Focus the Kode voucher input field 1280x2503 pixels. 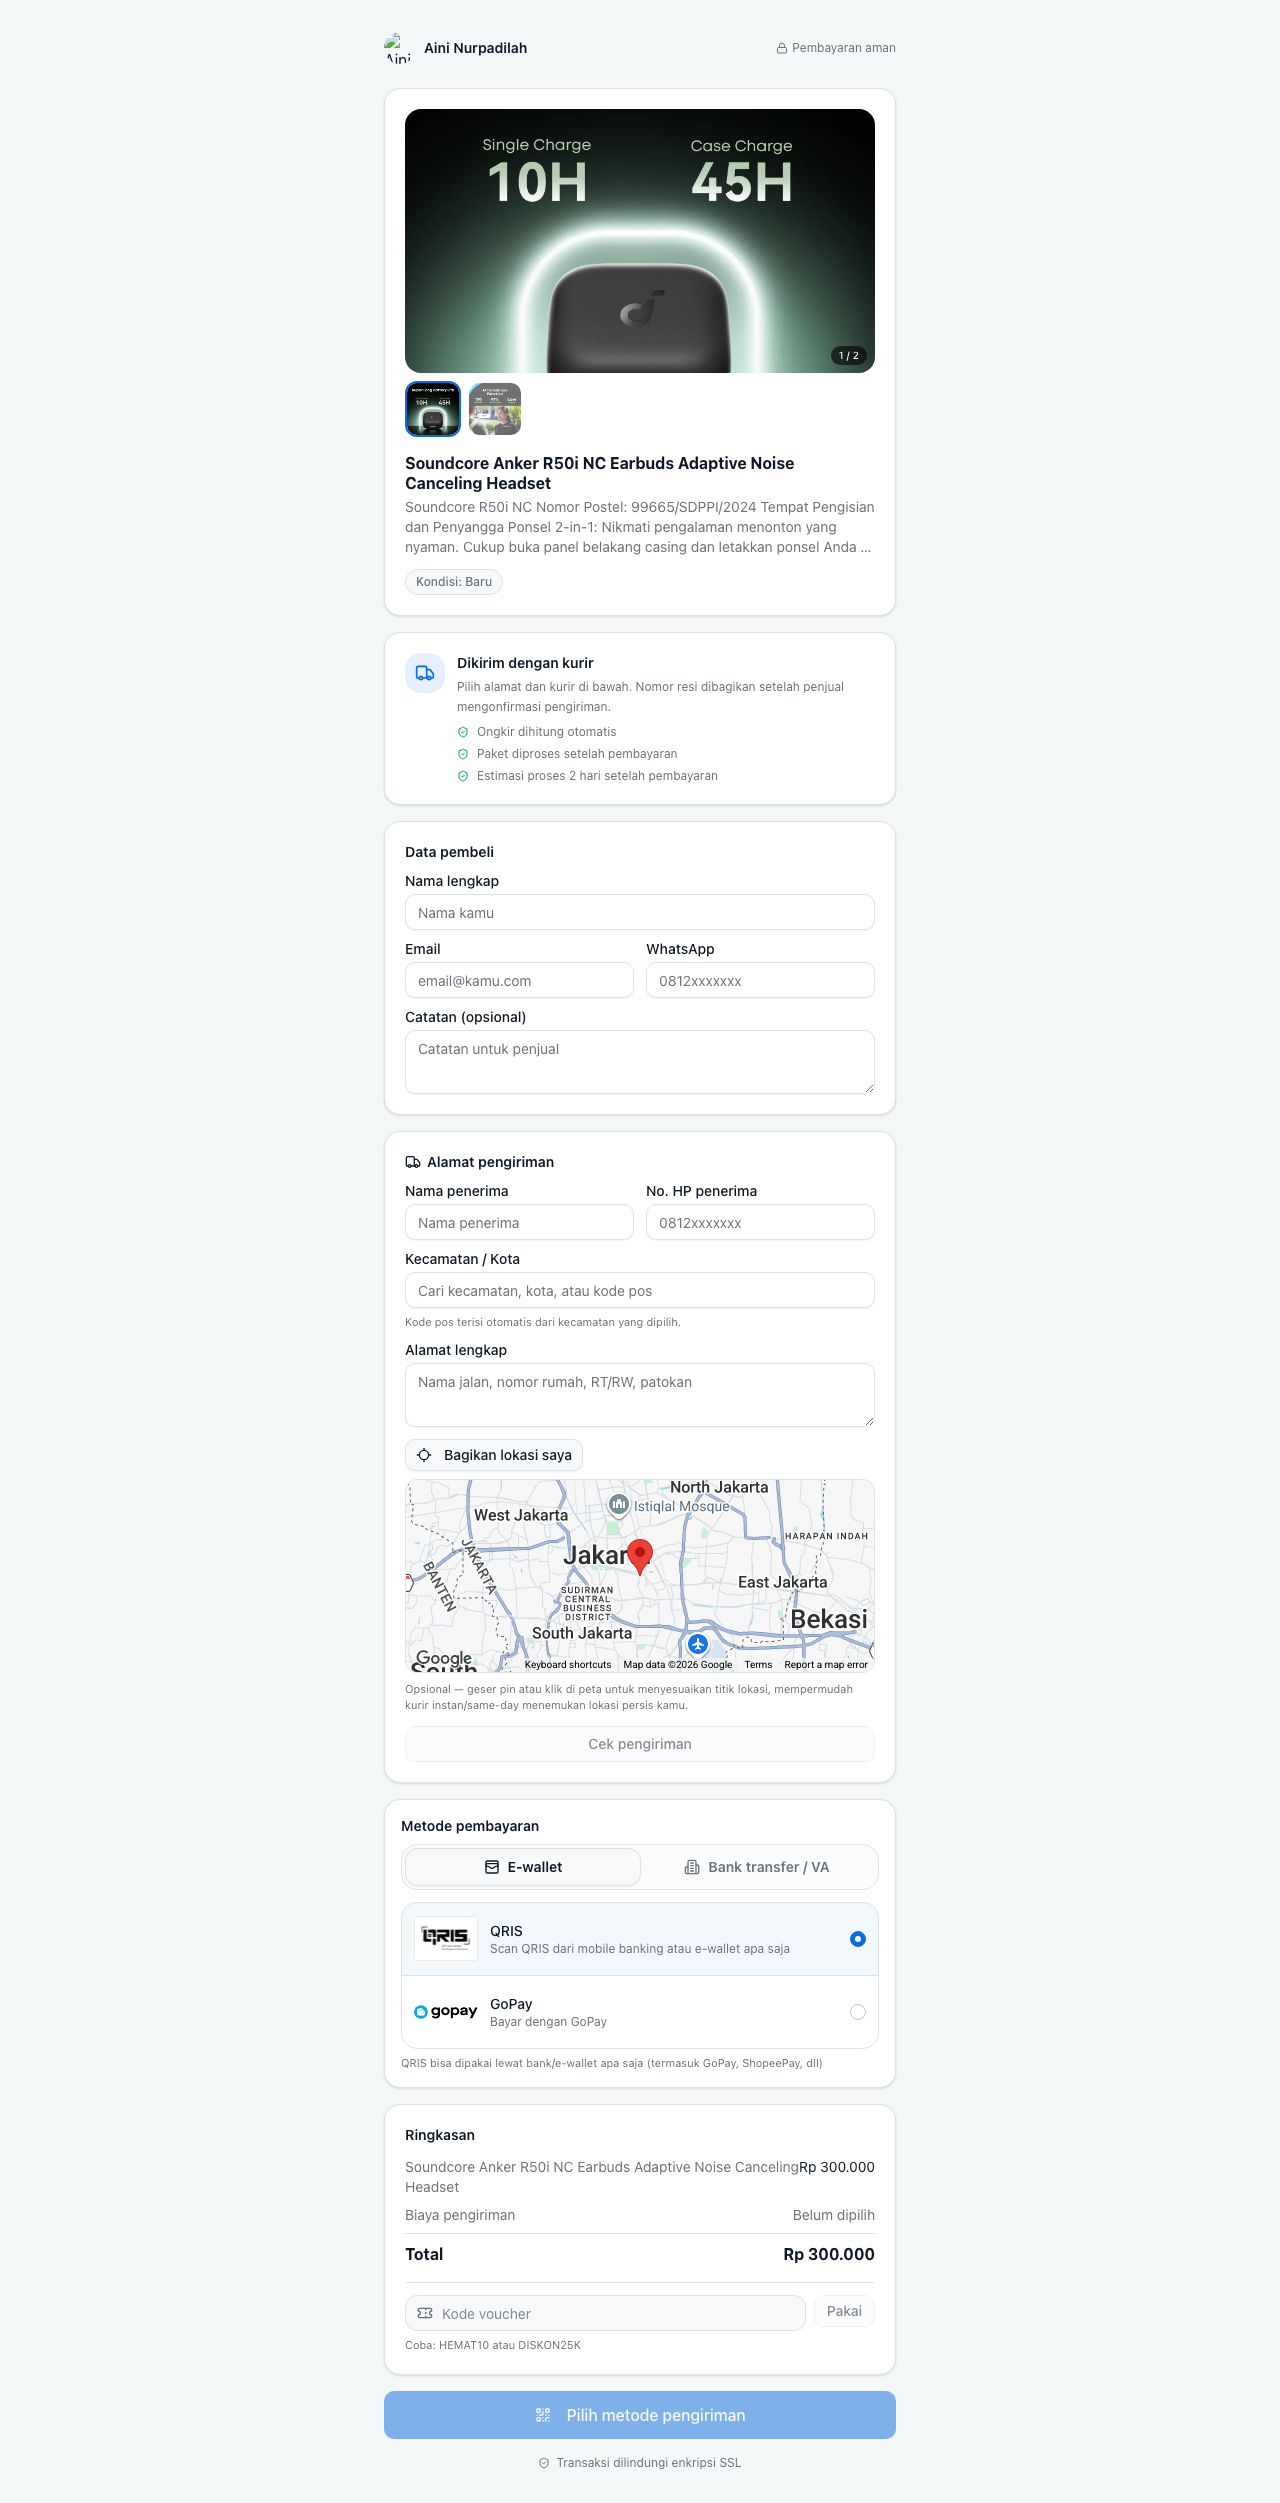coord(605,2313)
